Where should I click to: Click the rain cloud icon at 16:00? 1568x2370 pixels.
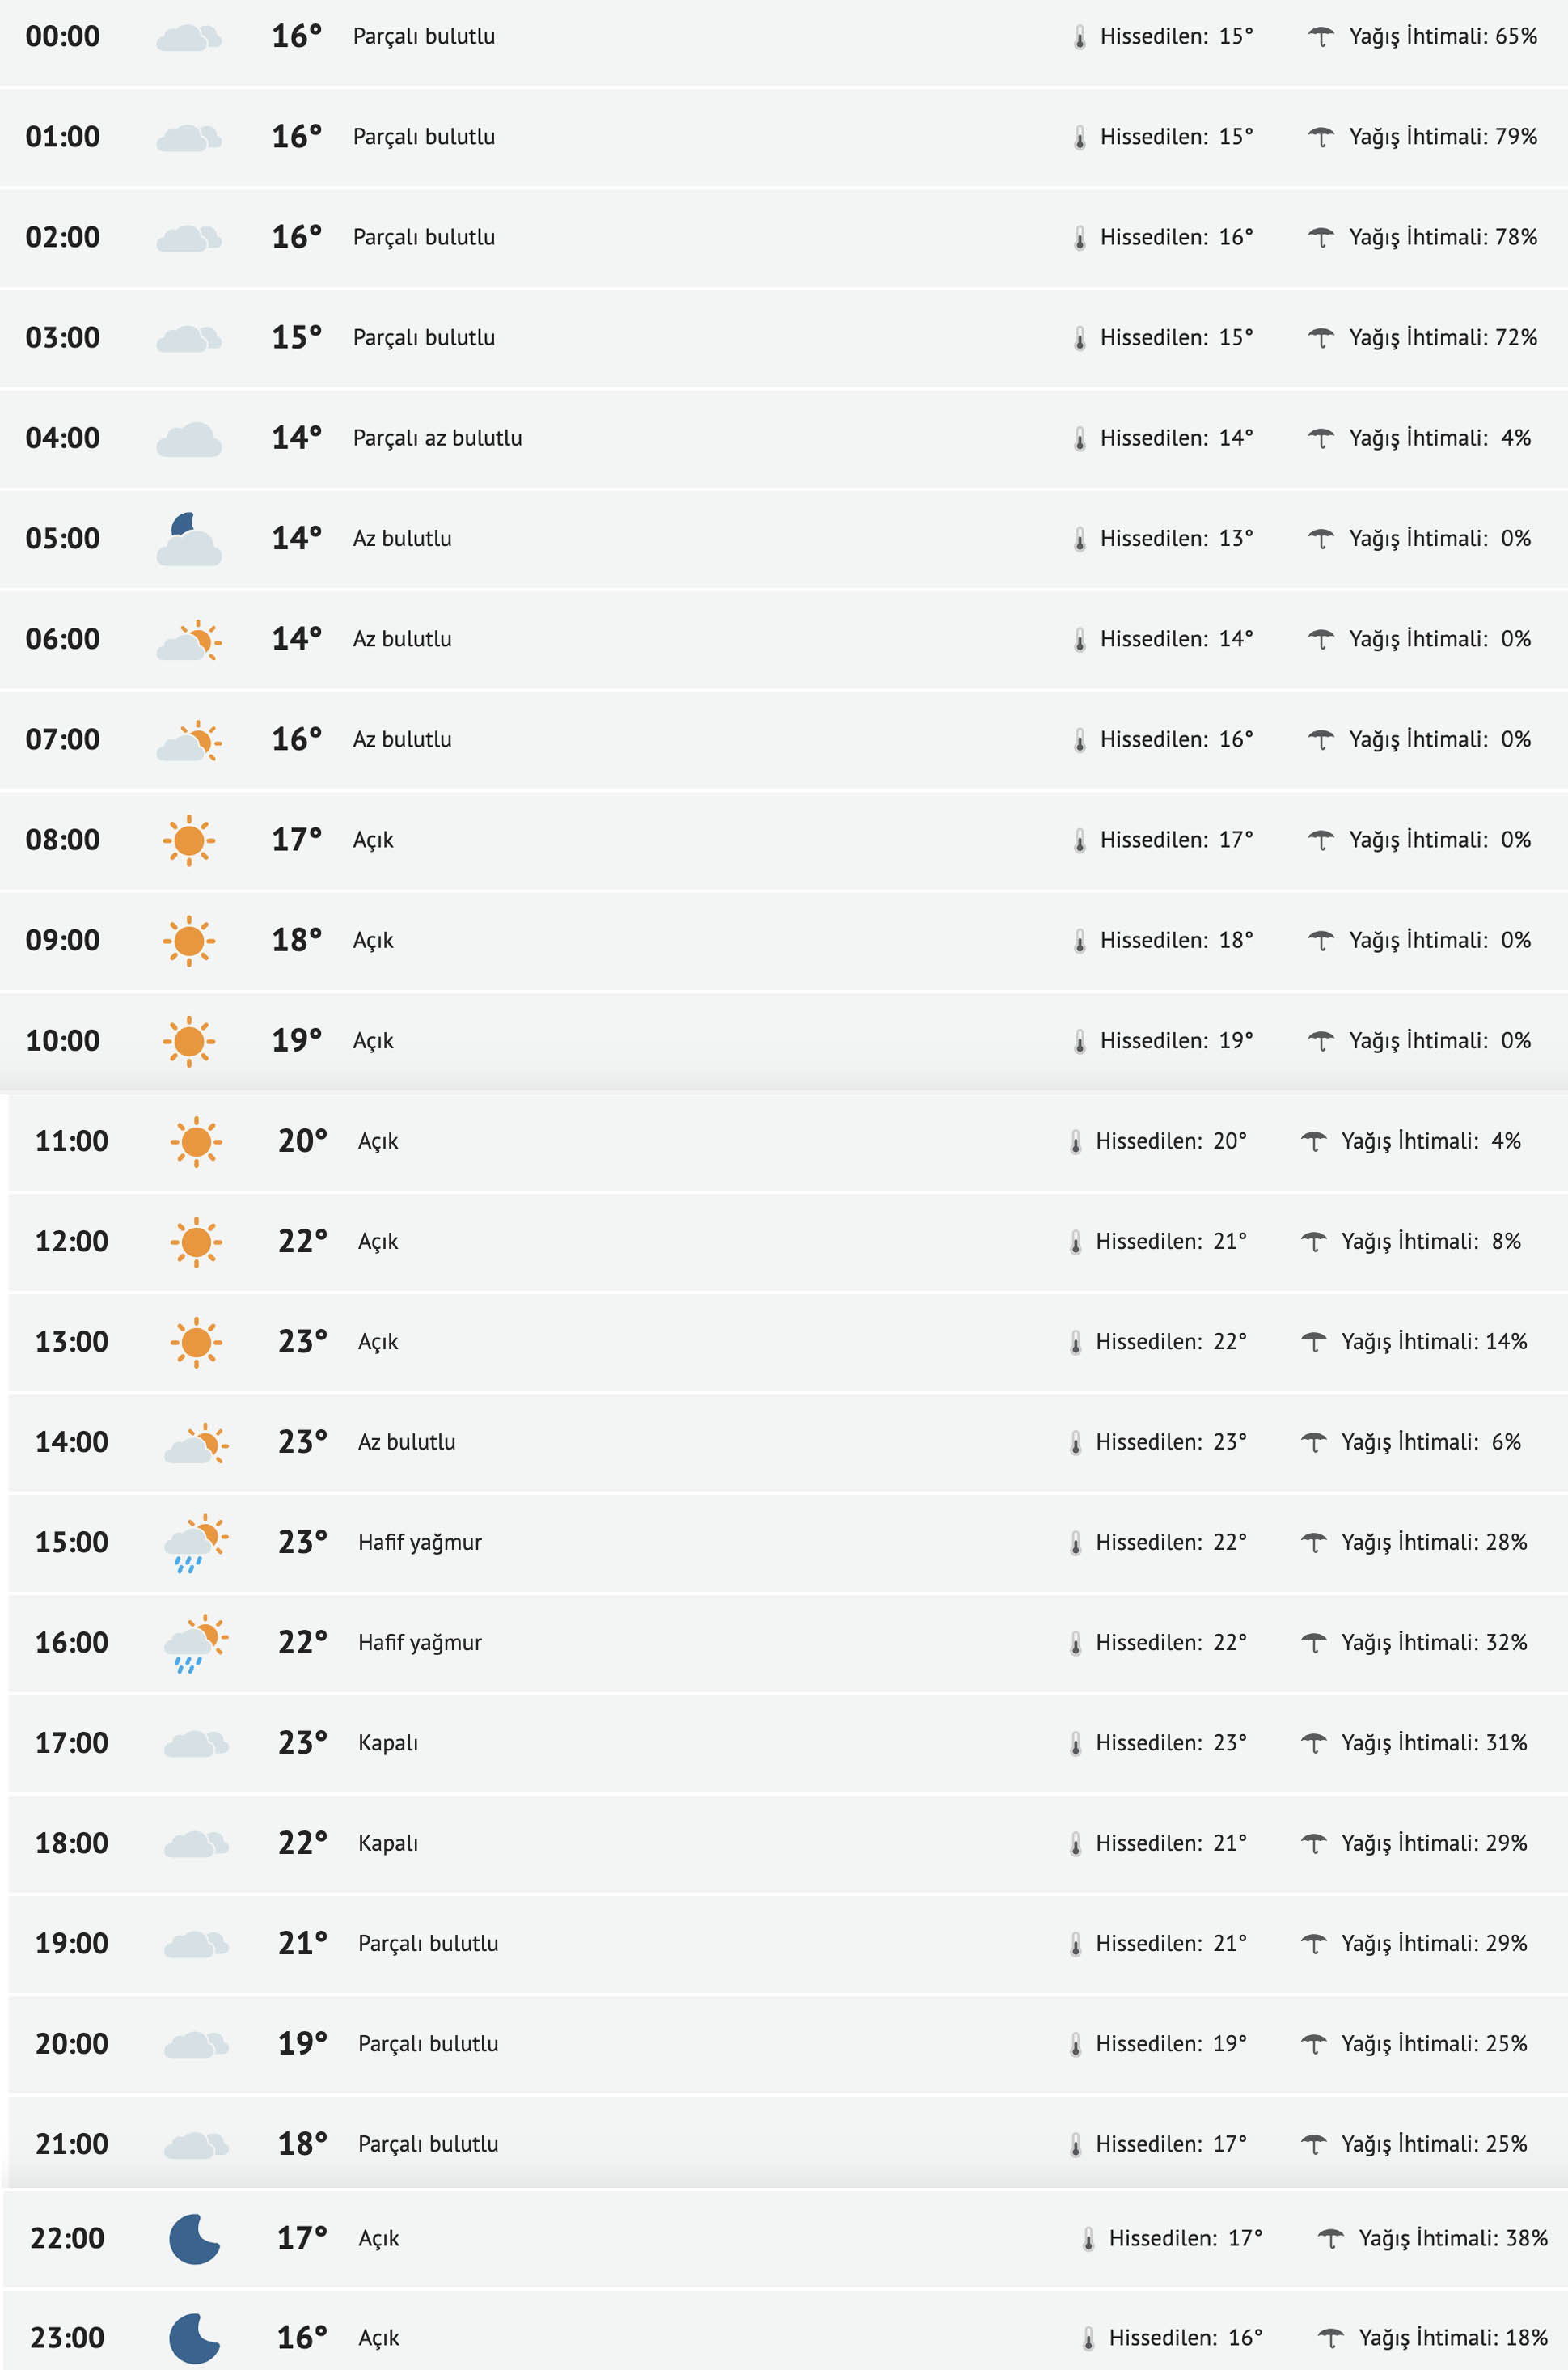pyautogui.click(x=195, y=1642)
